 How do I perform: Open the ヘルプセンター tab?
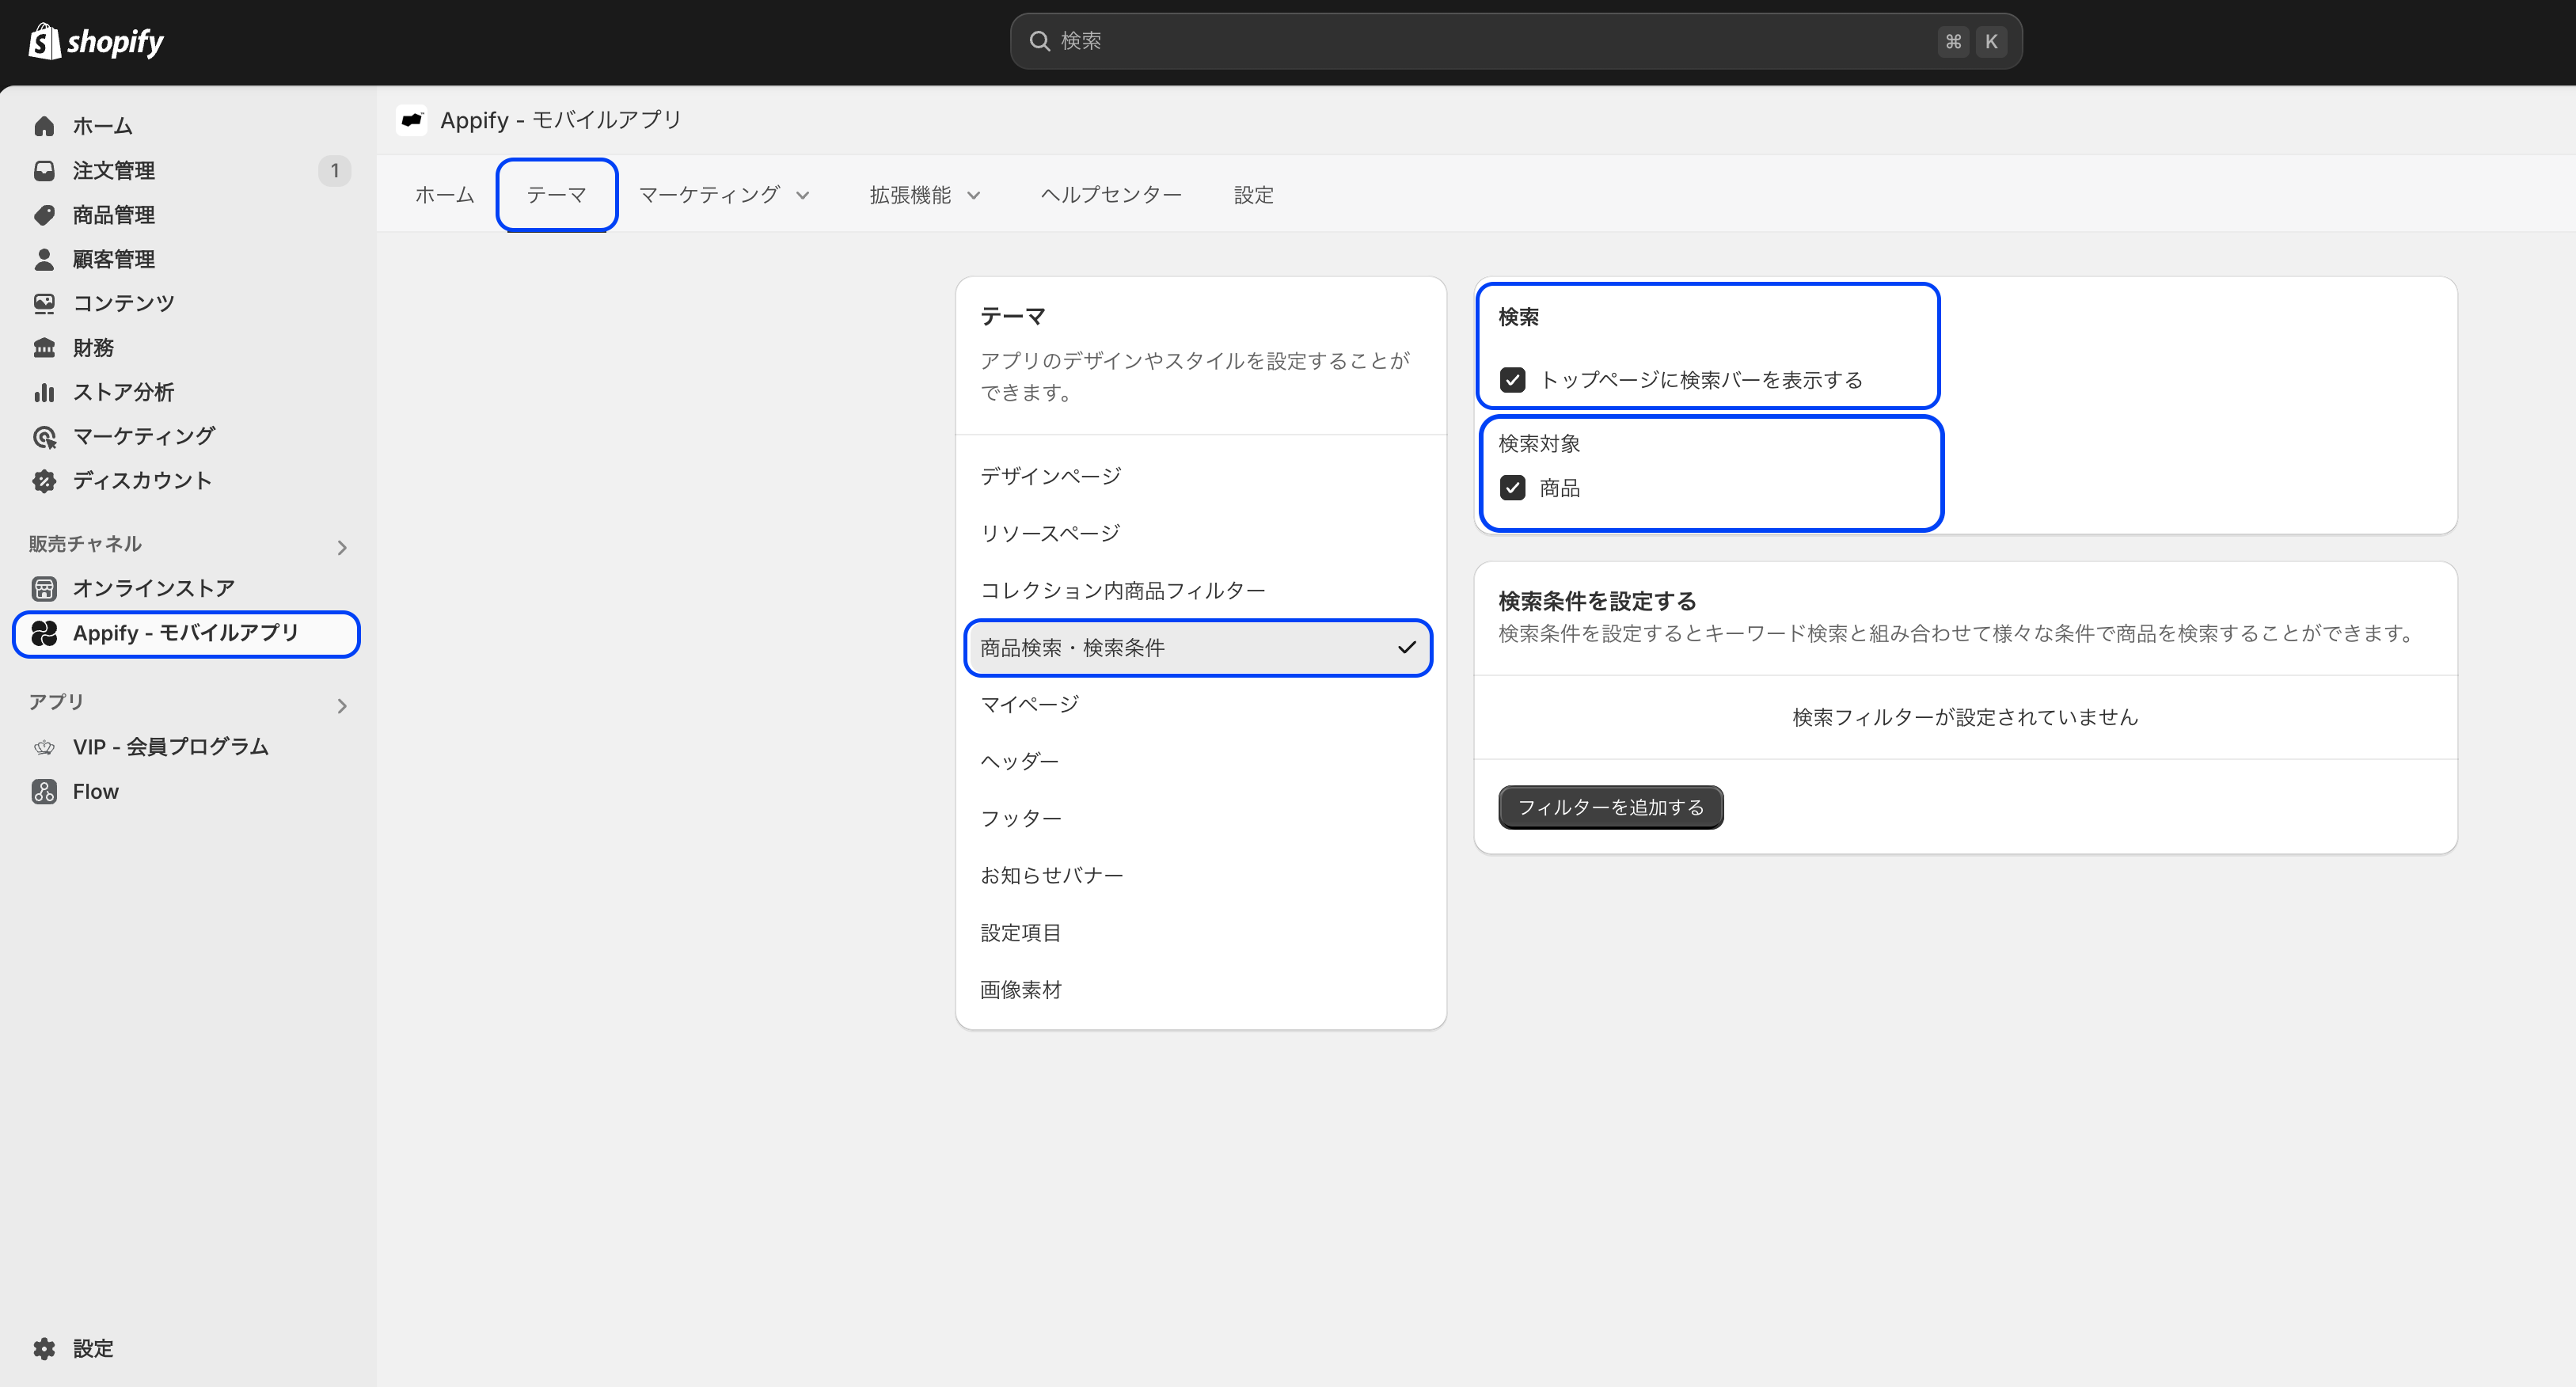(1111, 195)
